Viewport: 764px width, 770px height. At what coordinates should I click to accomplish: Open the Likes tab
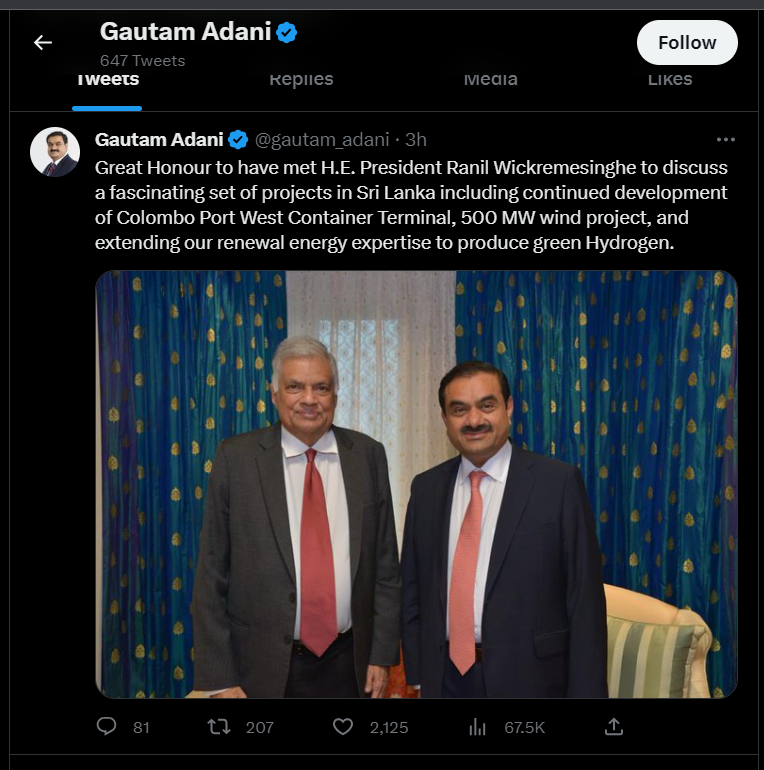pyautogui.click(x=669, y=80)
